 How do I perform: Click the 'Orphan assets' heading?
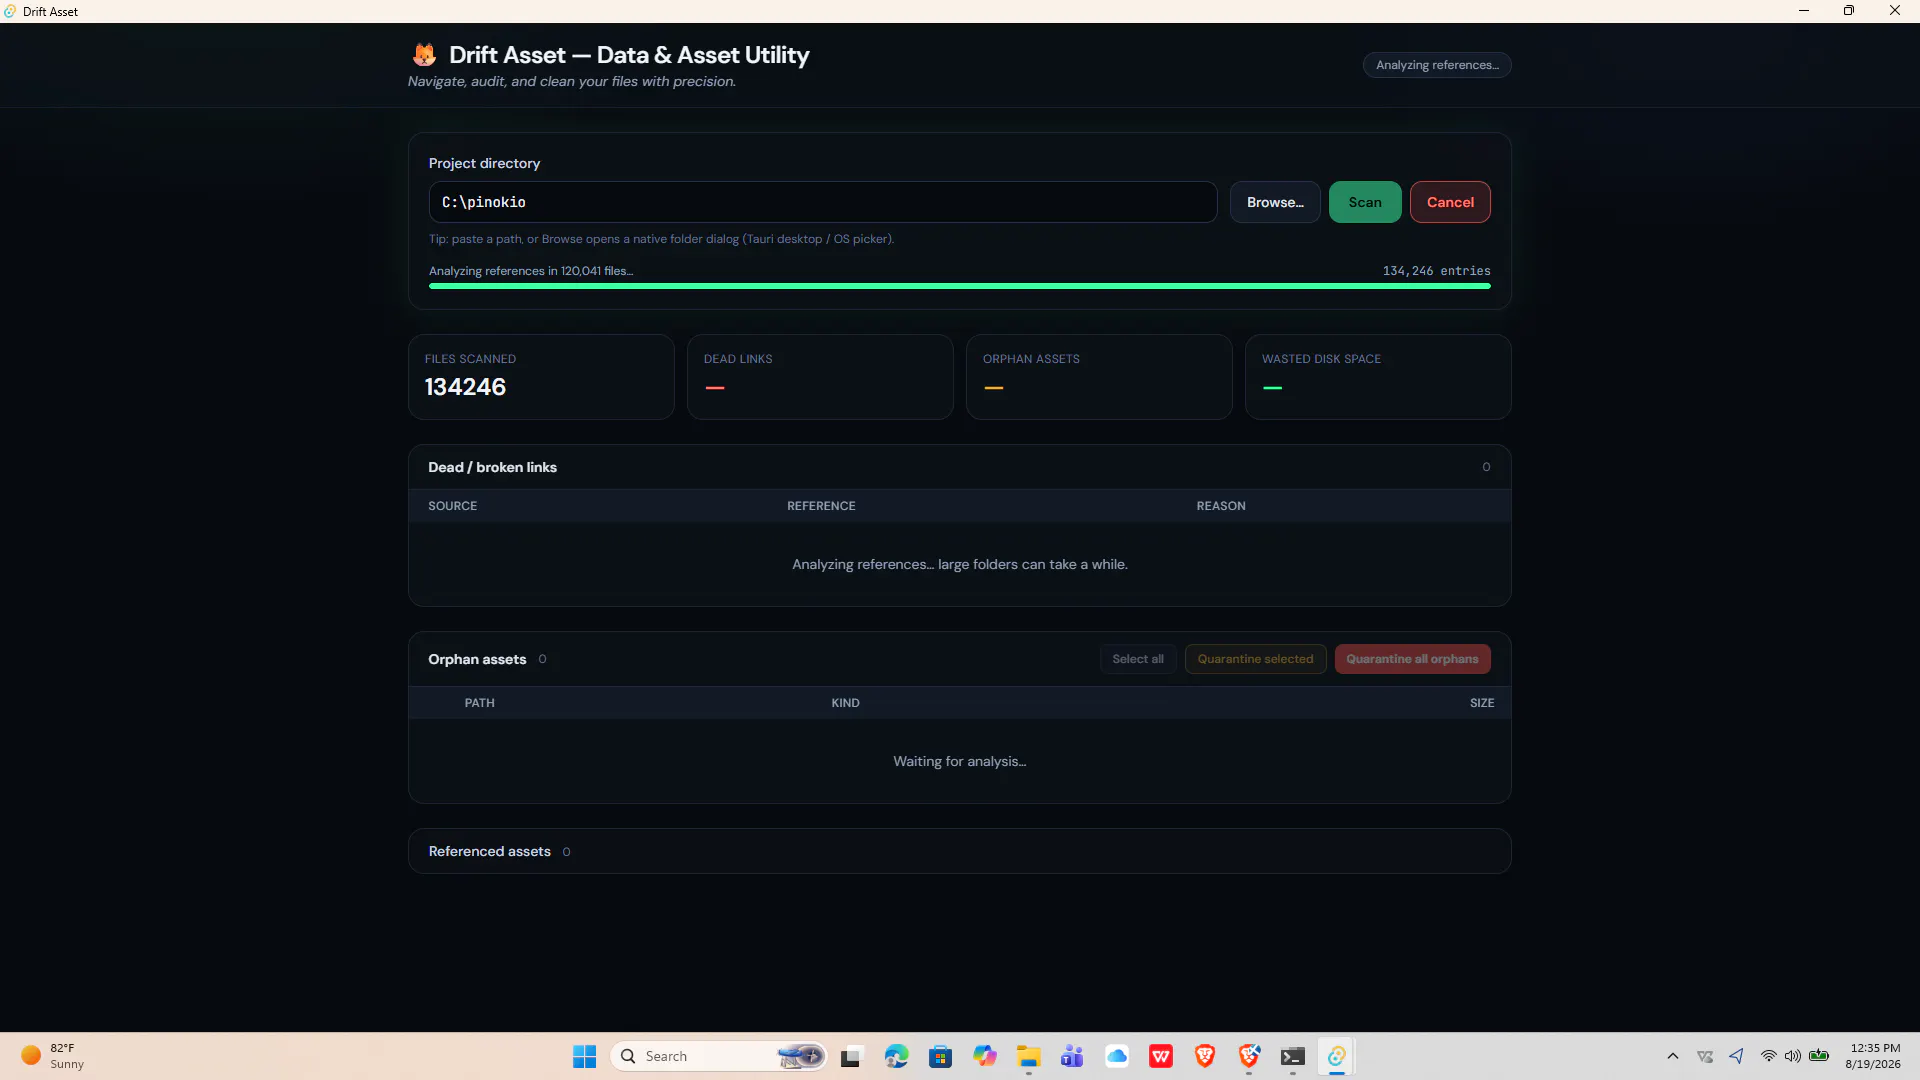tap(477, 659)
